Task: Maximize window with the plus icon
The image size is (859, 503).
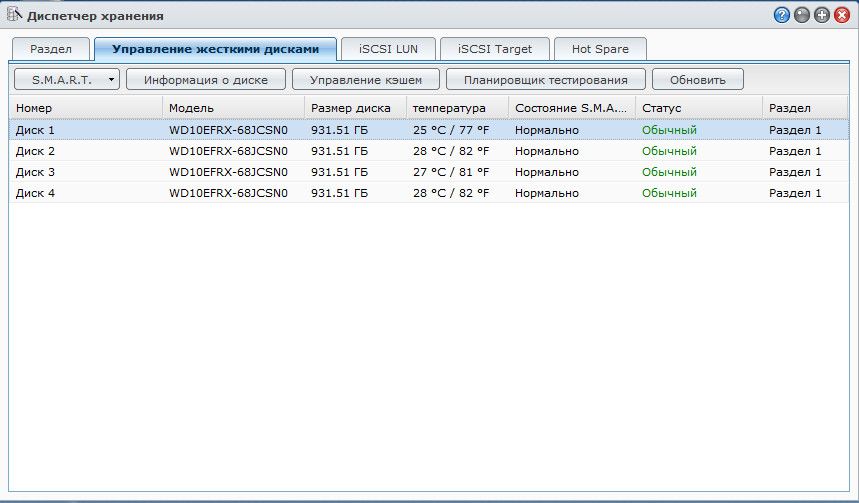Action: (x=822, y=16)
